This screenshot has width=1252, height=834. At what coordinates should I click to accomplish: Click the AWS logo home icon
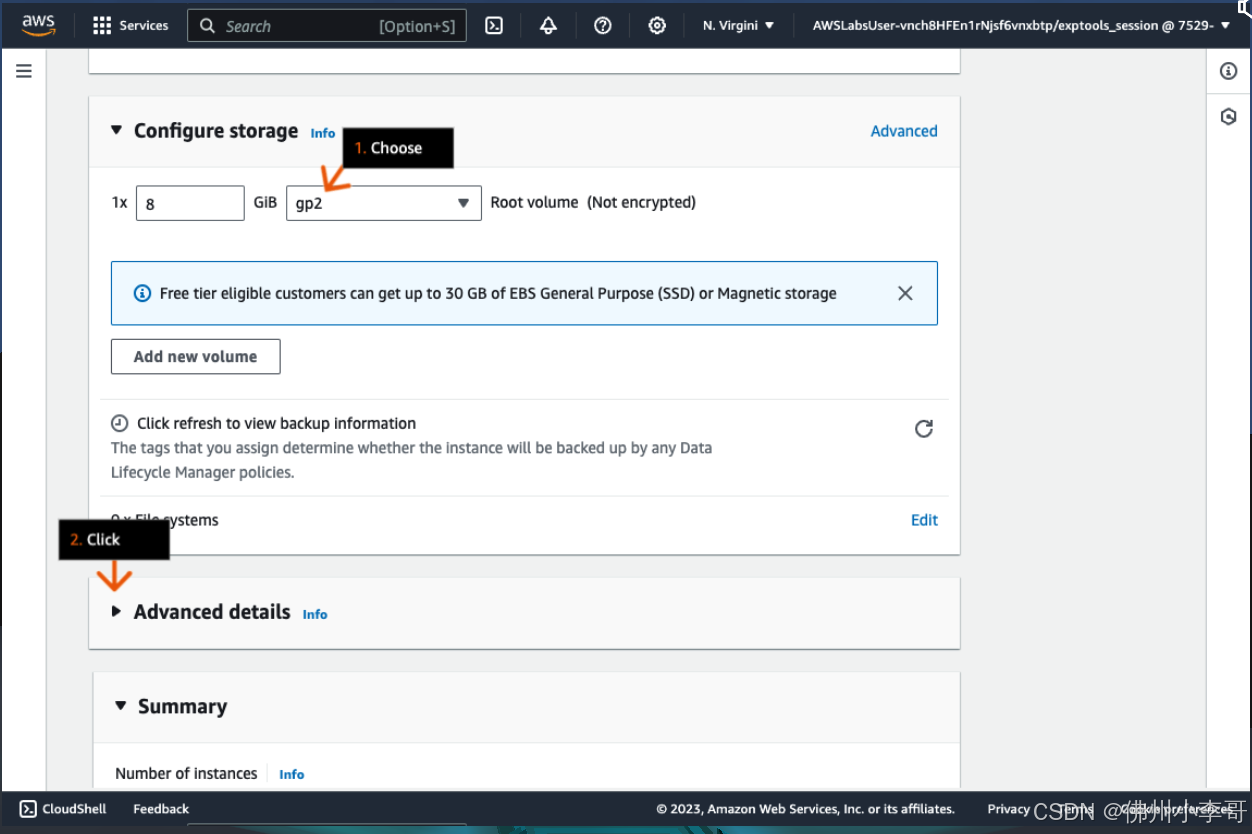[x=38, y=25]
